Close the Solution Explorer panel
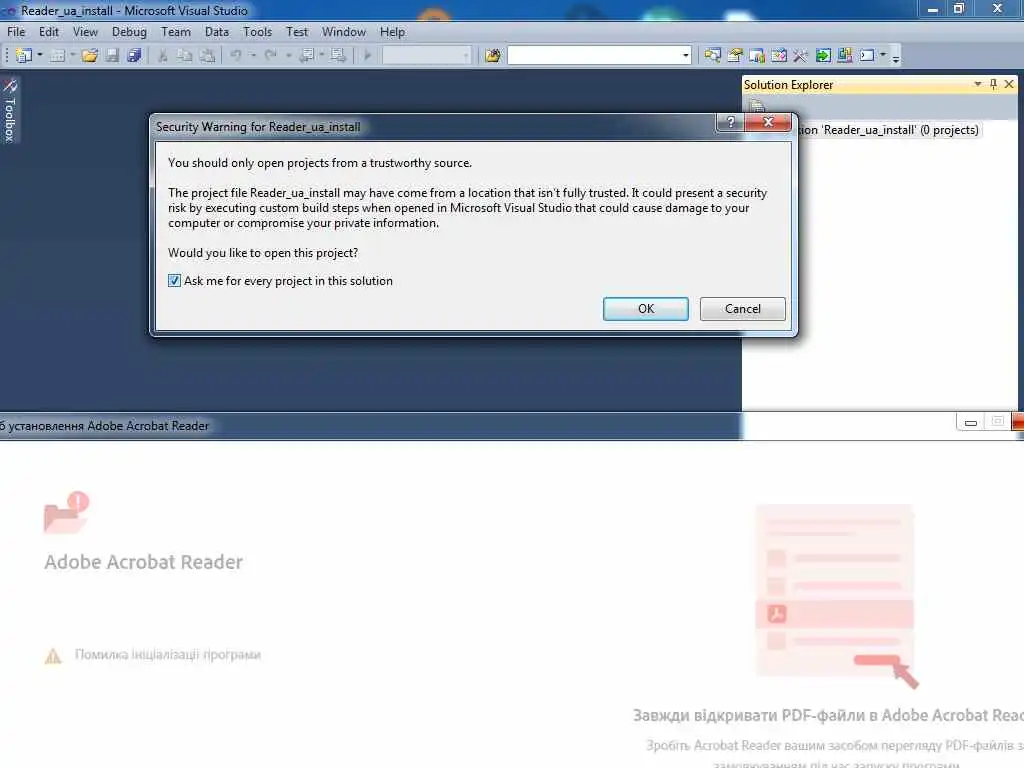This screenshot has height=768, width=1024. 1009,84
